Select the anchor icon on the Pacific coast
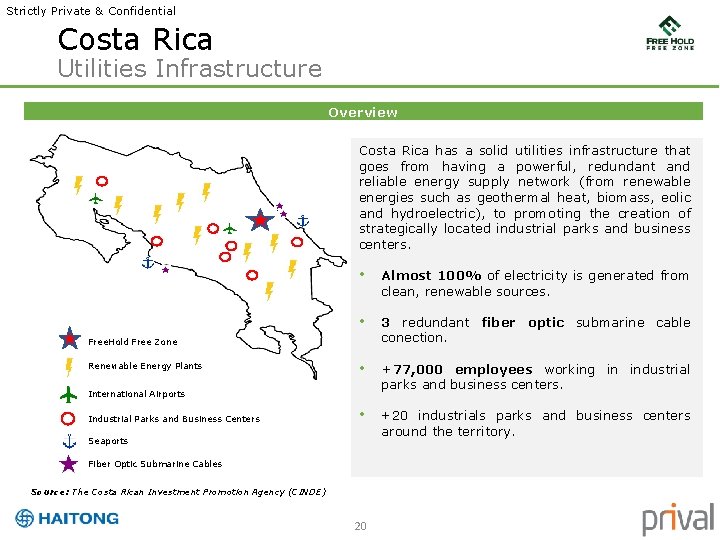 click(147, 262)
